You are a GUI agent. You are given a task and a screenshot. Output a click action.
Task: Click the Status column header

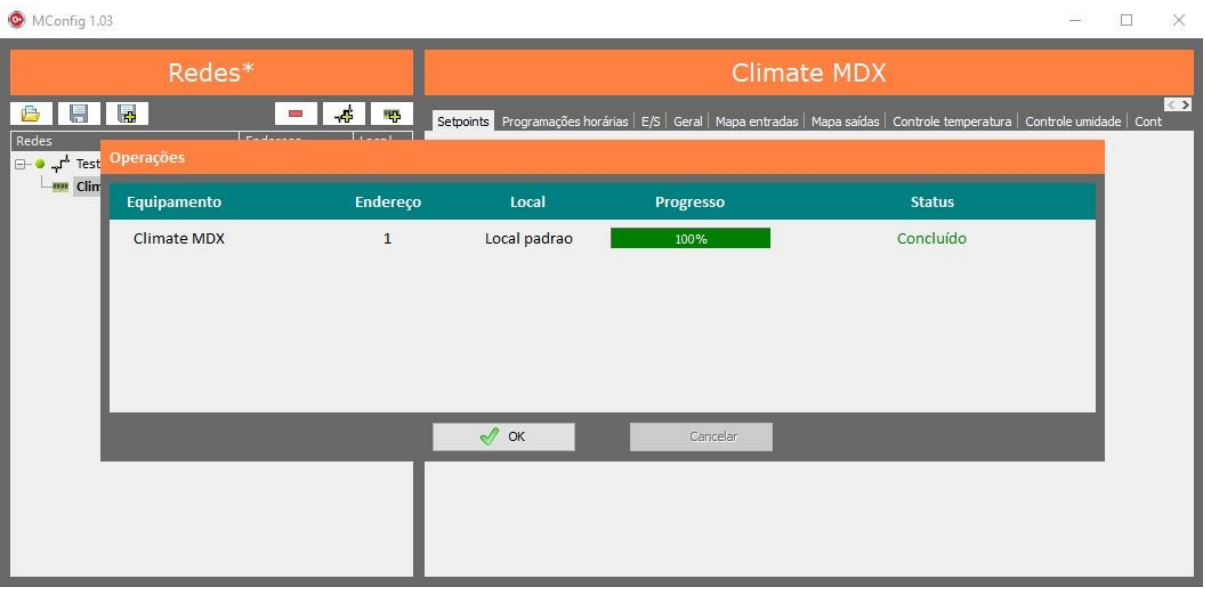[932, 202]
